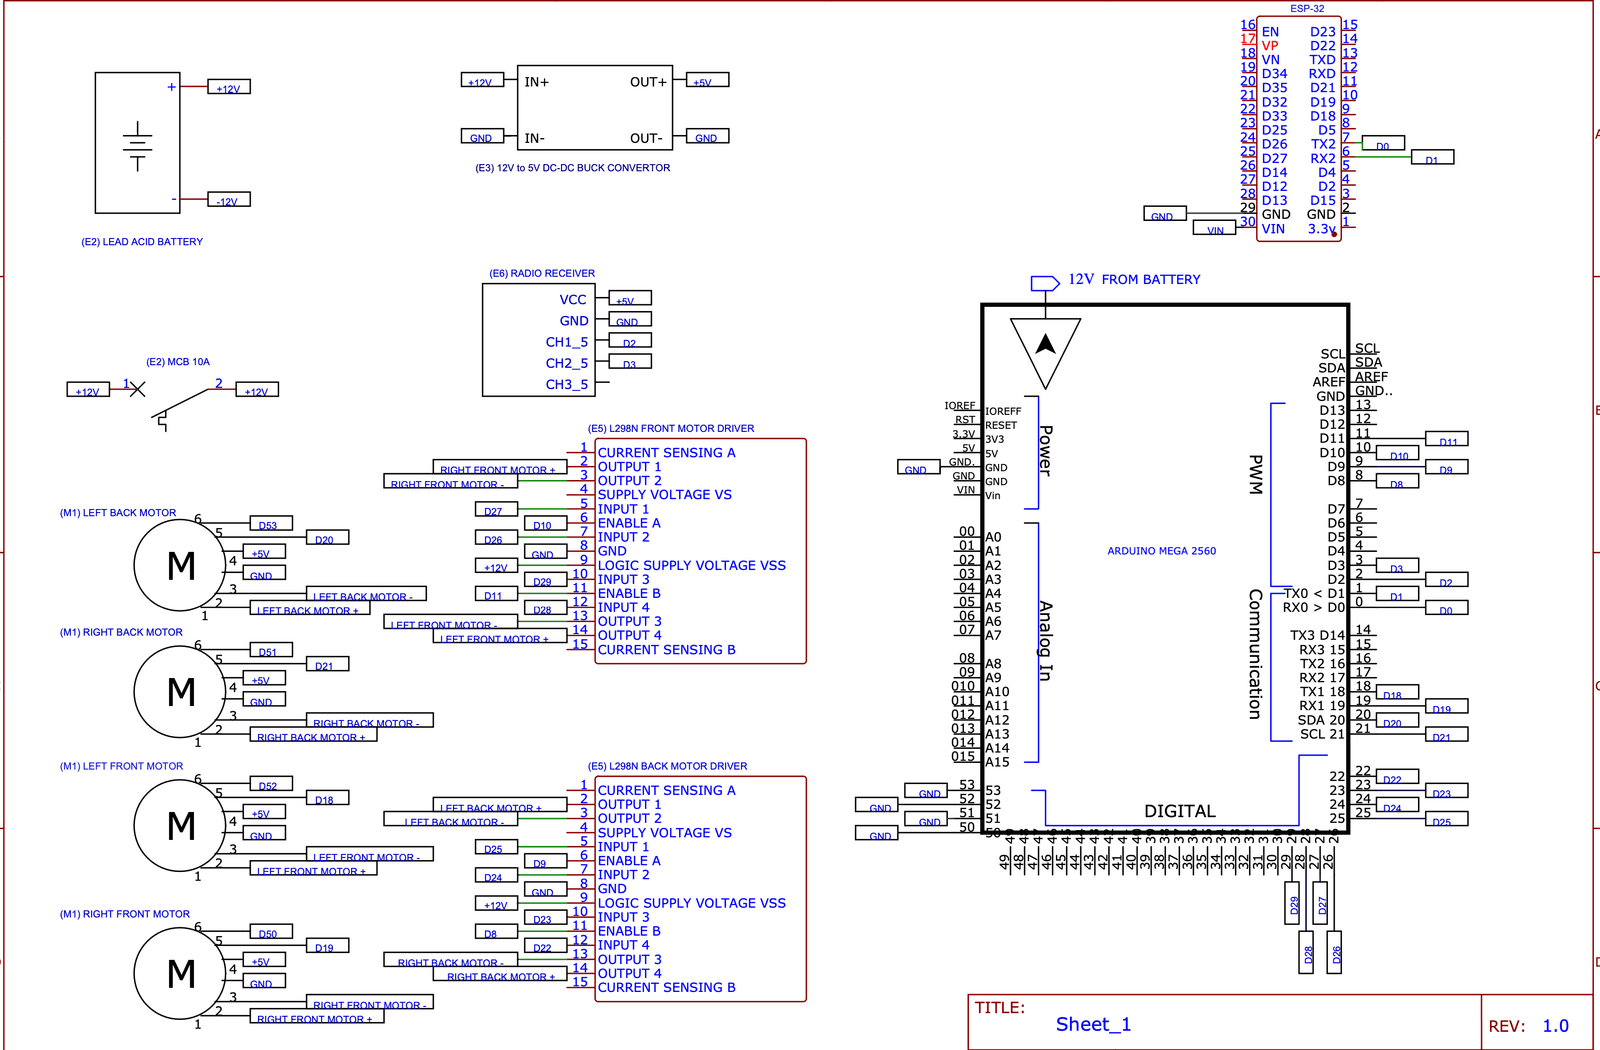Click the 'CH3_5' pin on radio receiver
The width and height of the screenshot is (1600, 1050).
[x=567, y=384]
